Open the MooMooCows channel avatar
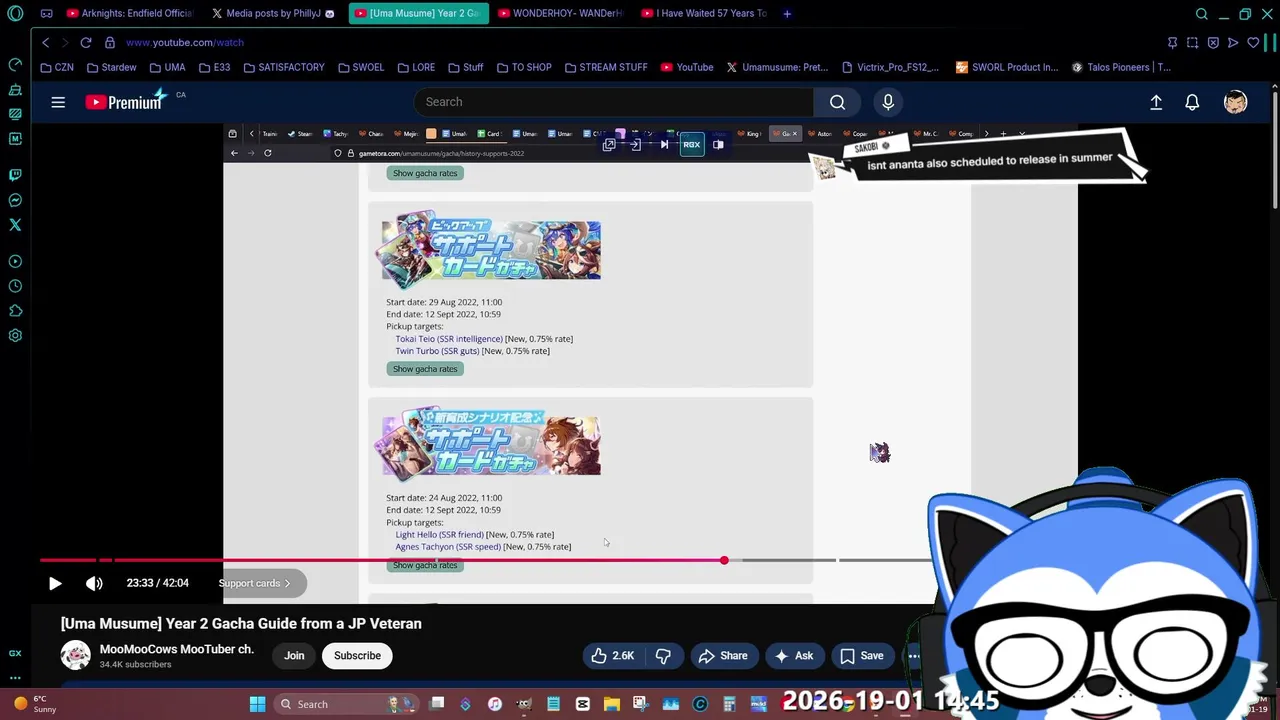The image size is (1280, 720). coord(75,655)
